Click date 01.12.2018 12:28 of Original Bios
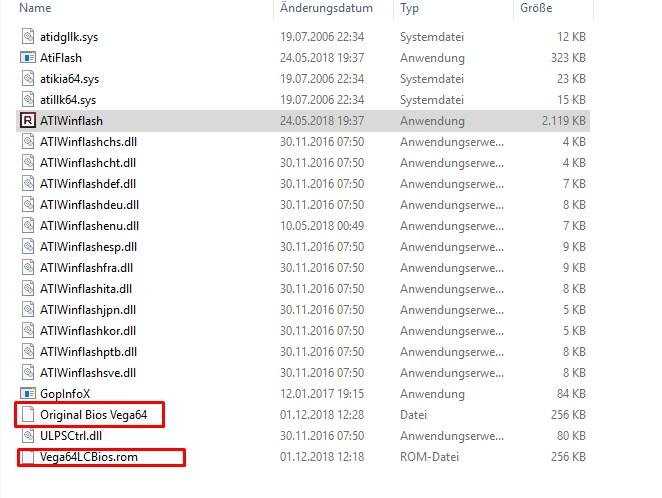 [x=322, y=415]
